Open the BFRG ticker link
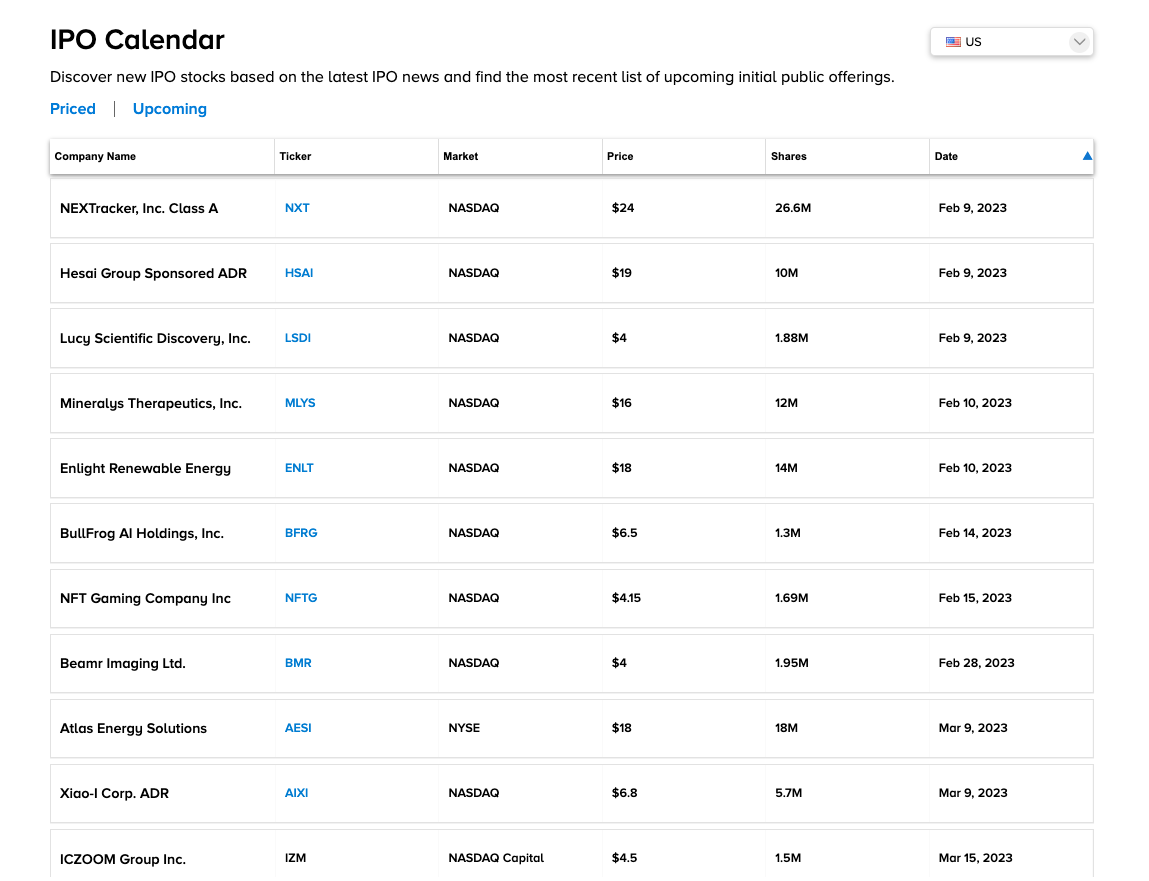Viewport: 1149px width, 881px height. [x=301, y=534]
